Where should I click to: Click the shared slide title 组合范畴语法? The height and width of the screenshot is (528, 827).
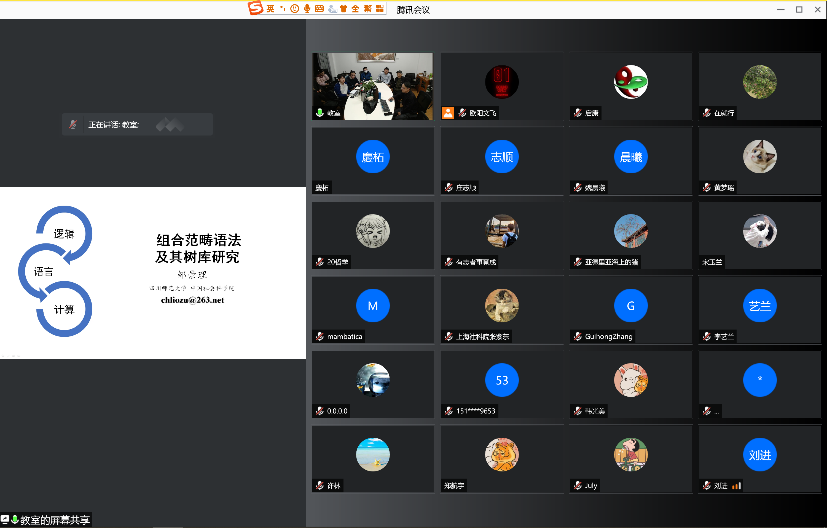[198, 240]
